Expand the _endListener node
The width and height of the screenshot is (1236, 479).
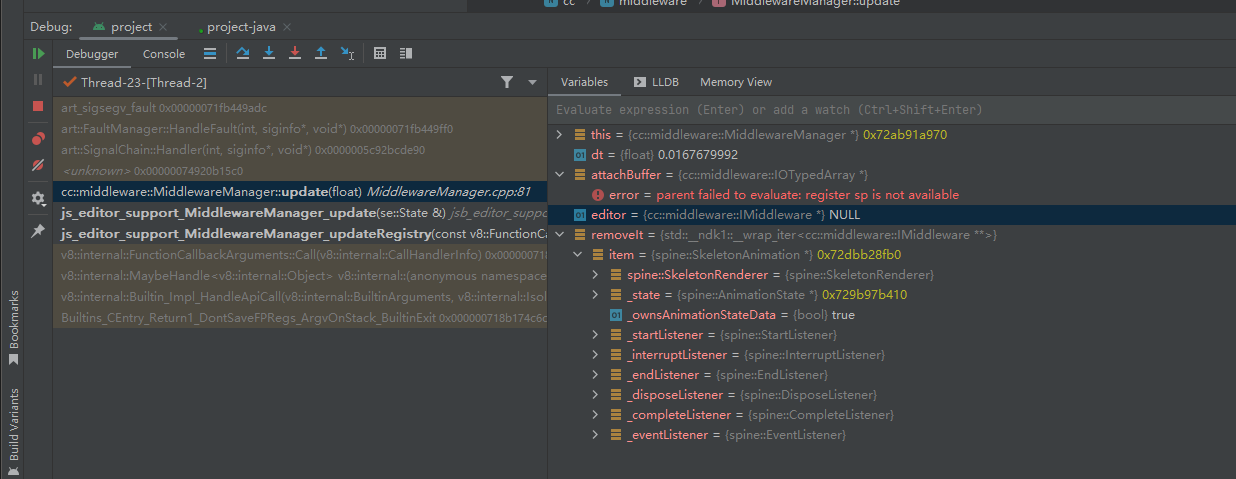coord(596,374)
